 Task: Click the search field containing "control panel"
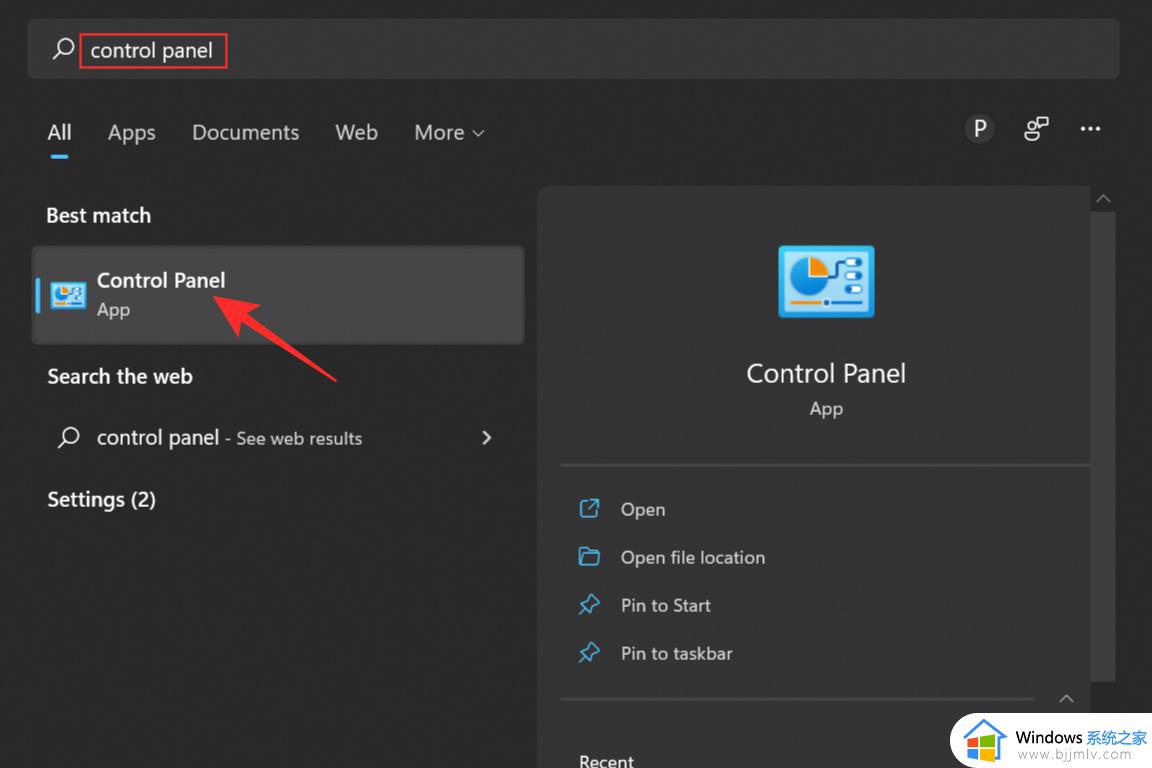(573, 49)
